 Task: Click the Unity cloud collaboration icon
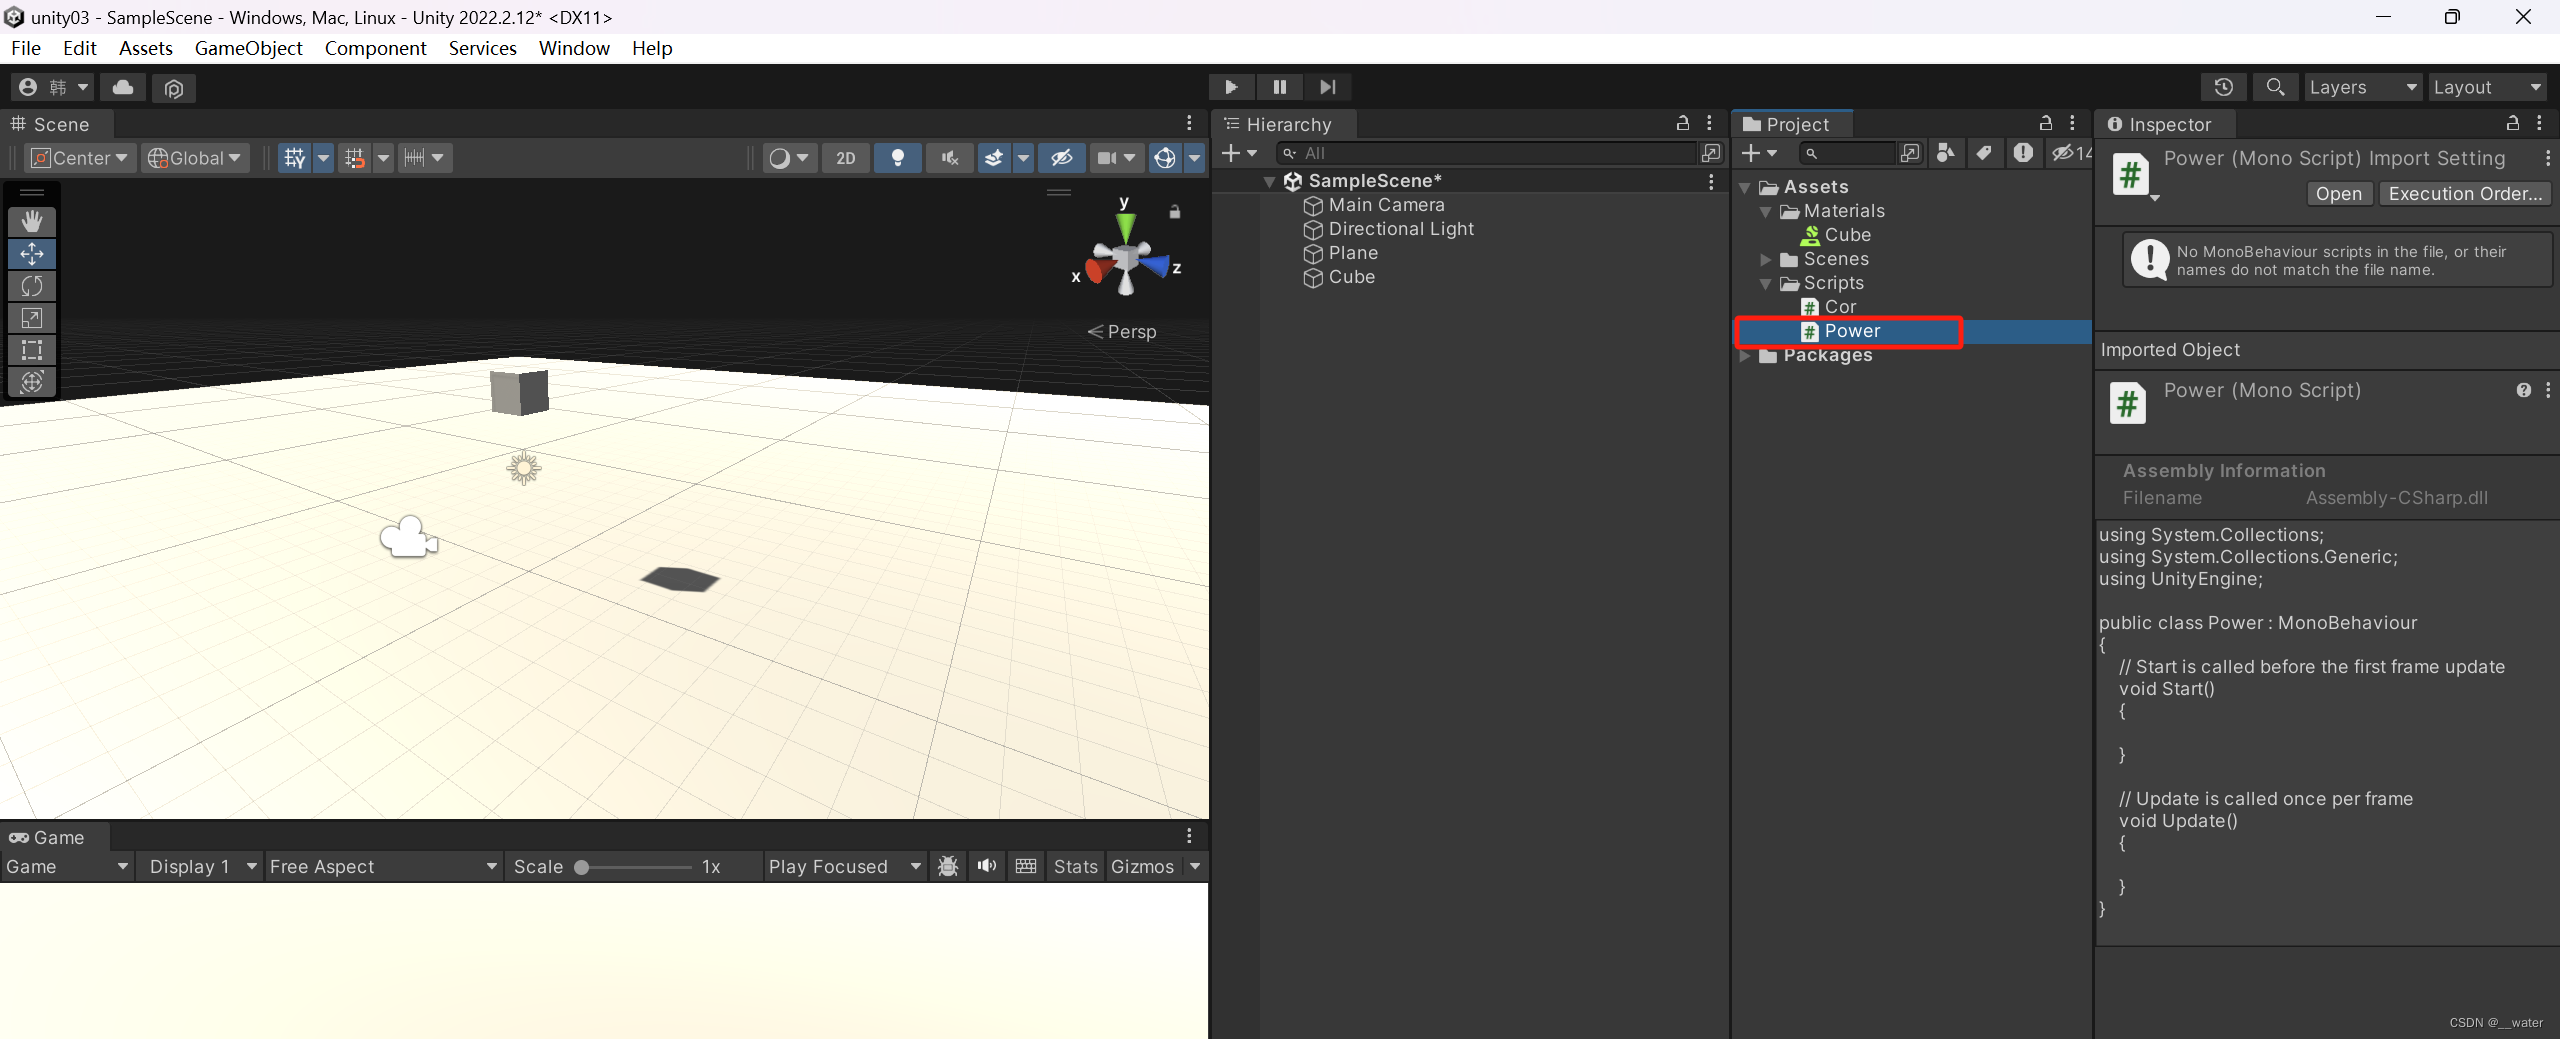pos(122,88)
